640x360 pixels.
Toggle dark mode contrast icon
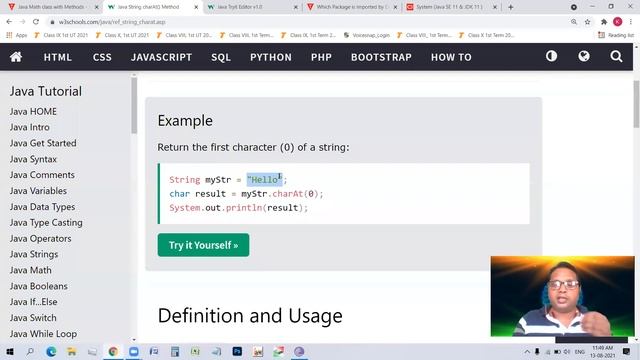click(x=551, y=56)
